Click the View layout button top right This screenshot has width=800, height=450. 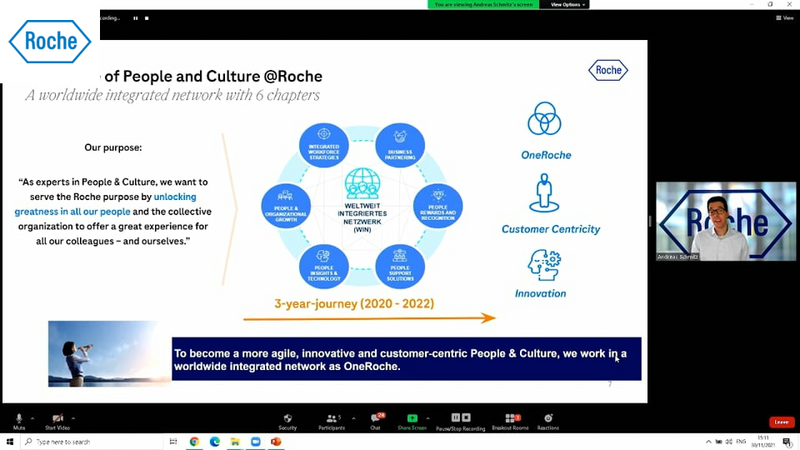coord(785,18)
